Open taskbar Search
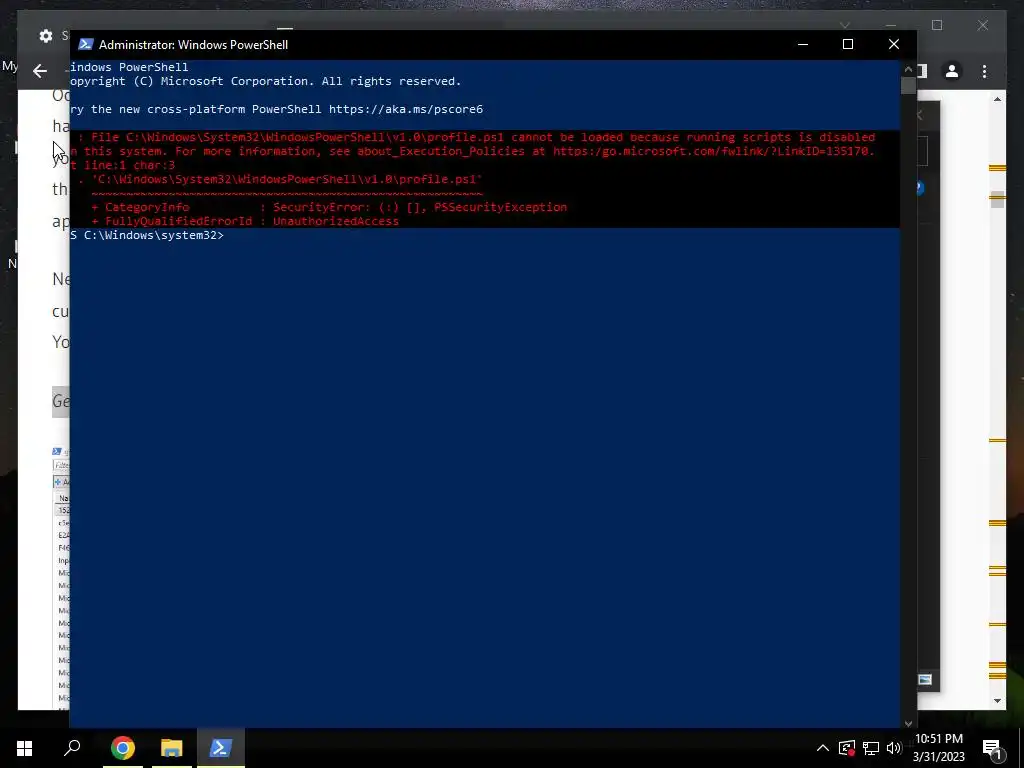Screen dimensions: 1024x768 72,748
